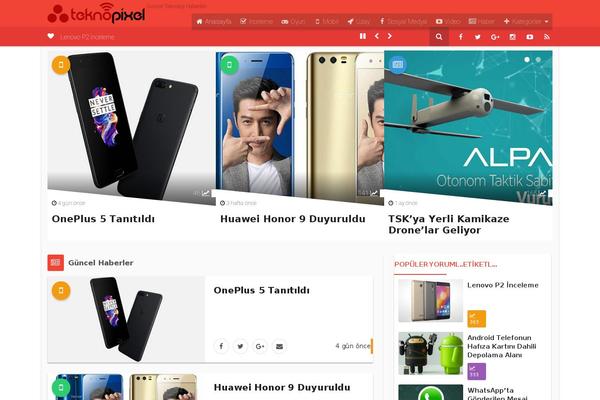Share OnePlus 5 article by email icon
The width and height of the screenshot is (600, 400).
279,346
